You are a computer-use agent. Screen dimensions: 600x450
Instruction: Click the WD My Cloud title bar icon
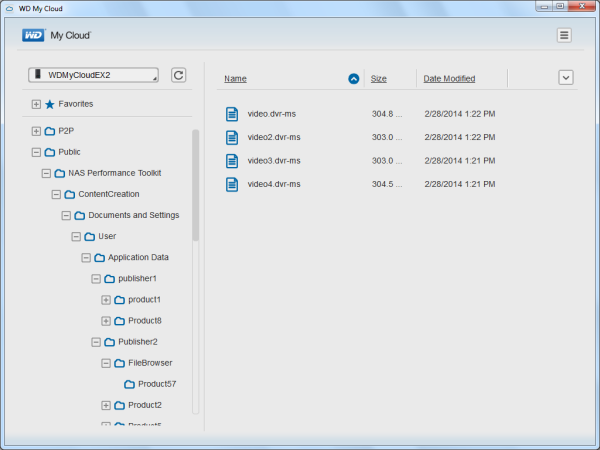10,8
